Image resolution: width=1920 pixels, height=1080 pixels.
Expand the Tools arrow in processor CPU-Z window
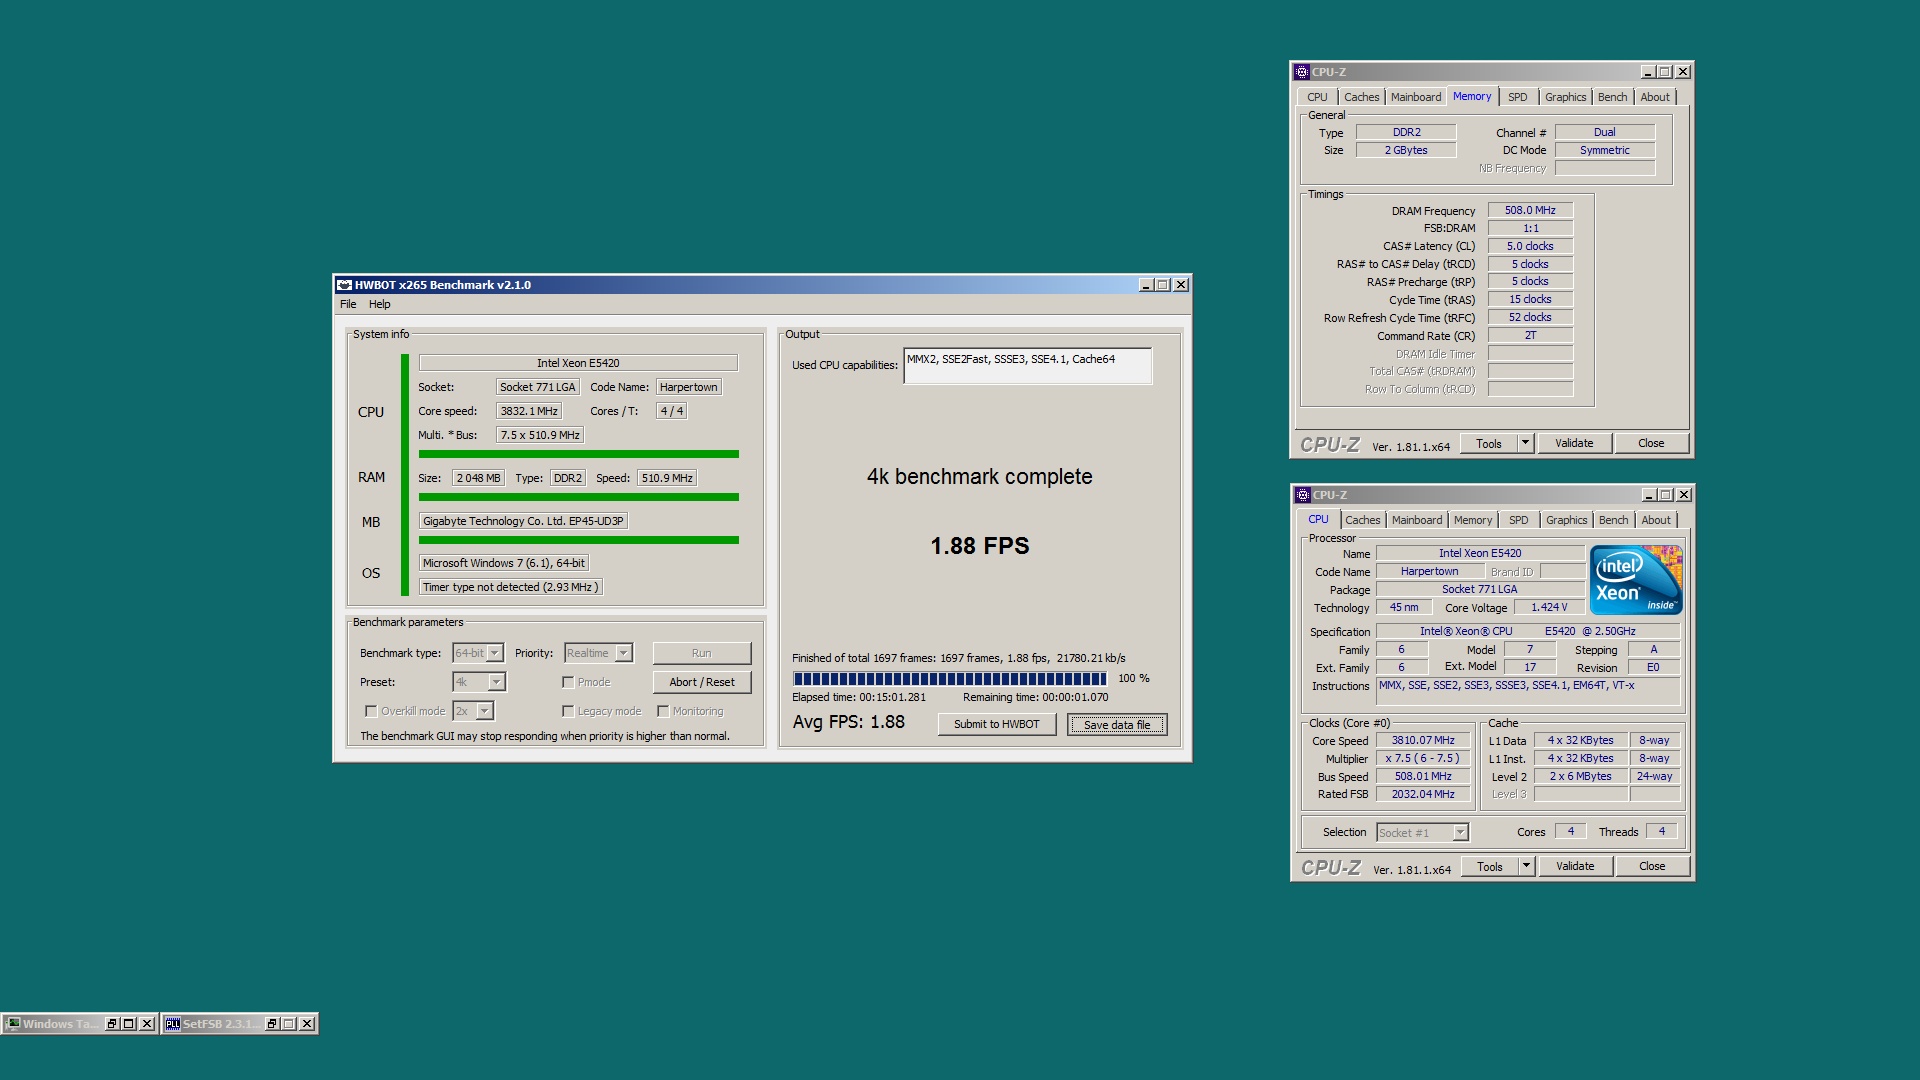[1526, 866]
